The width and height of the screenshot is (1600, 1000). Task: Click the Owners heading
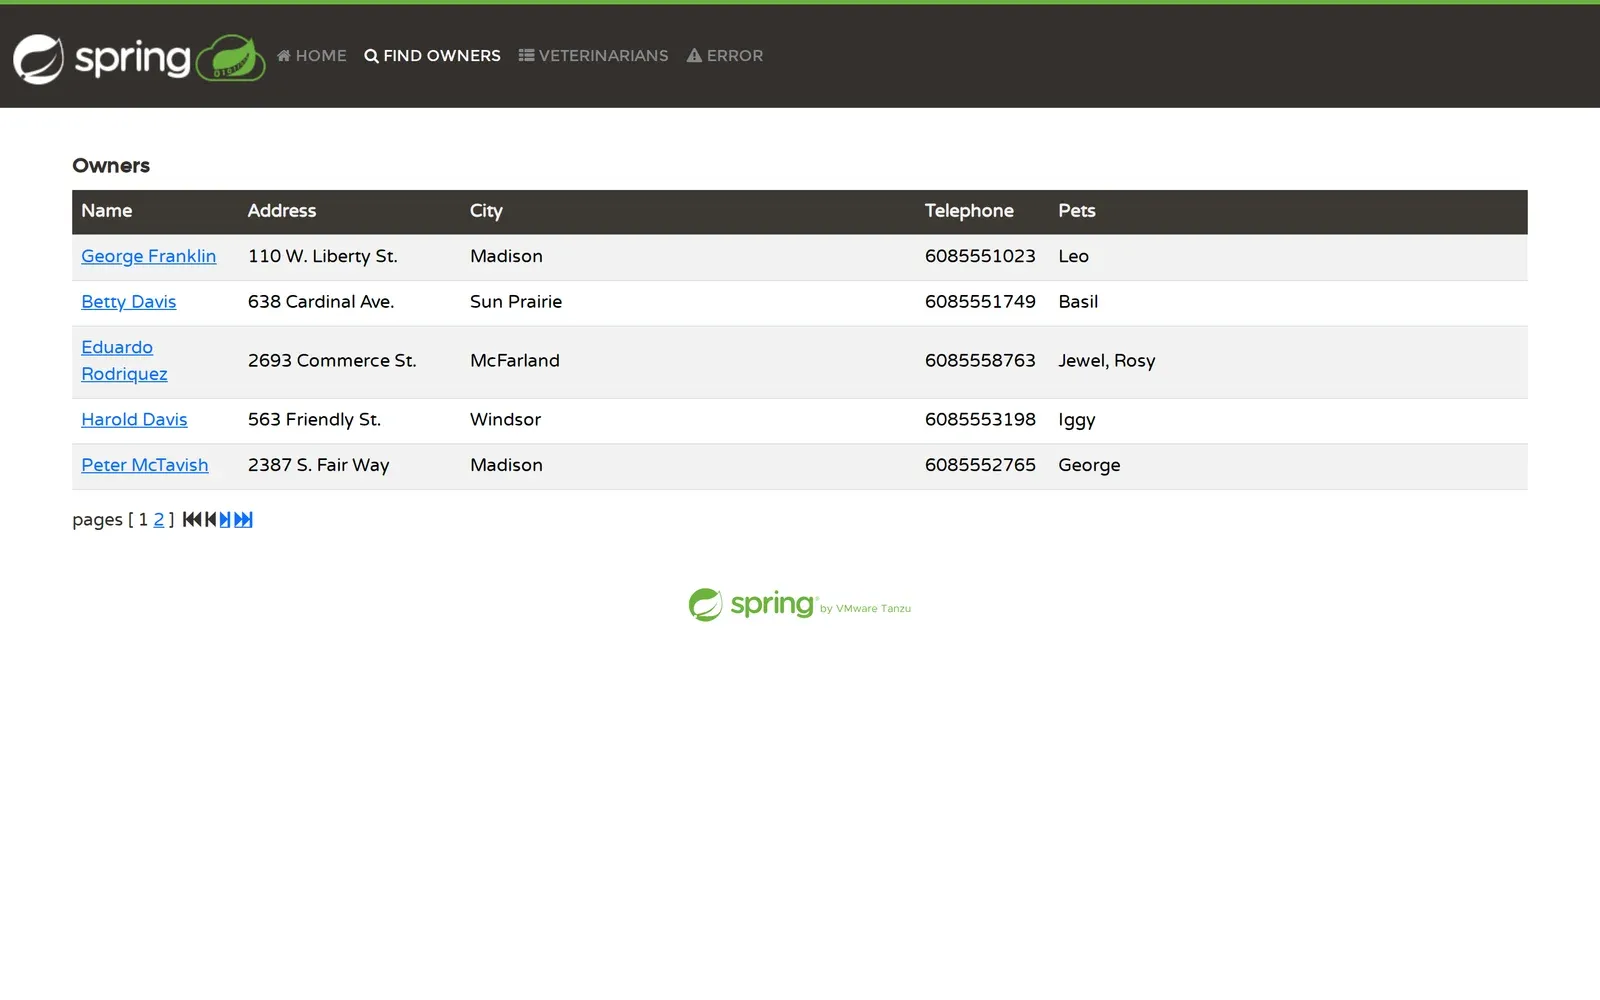click(x=111, y=166)
